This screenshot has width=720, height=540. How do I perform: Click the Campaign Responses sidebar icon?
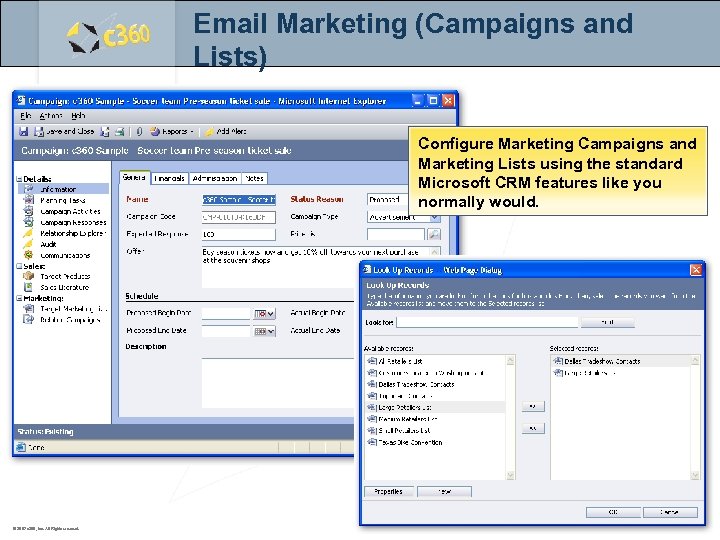click(28, 222)
